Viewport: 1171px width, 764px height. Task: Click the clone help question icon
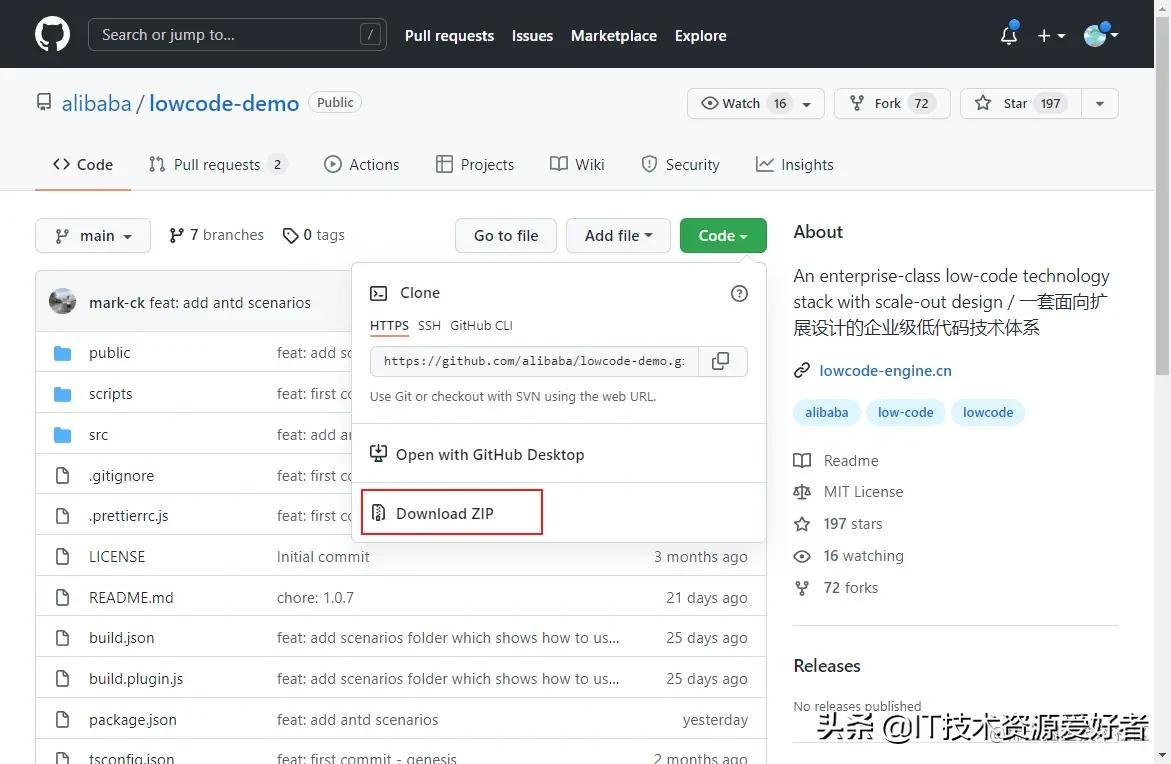coord(739,294)
